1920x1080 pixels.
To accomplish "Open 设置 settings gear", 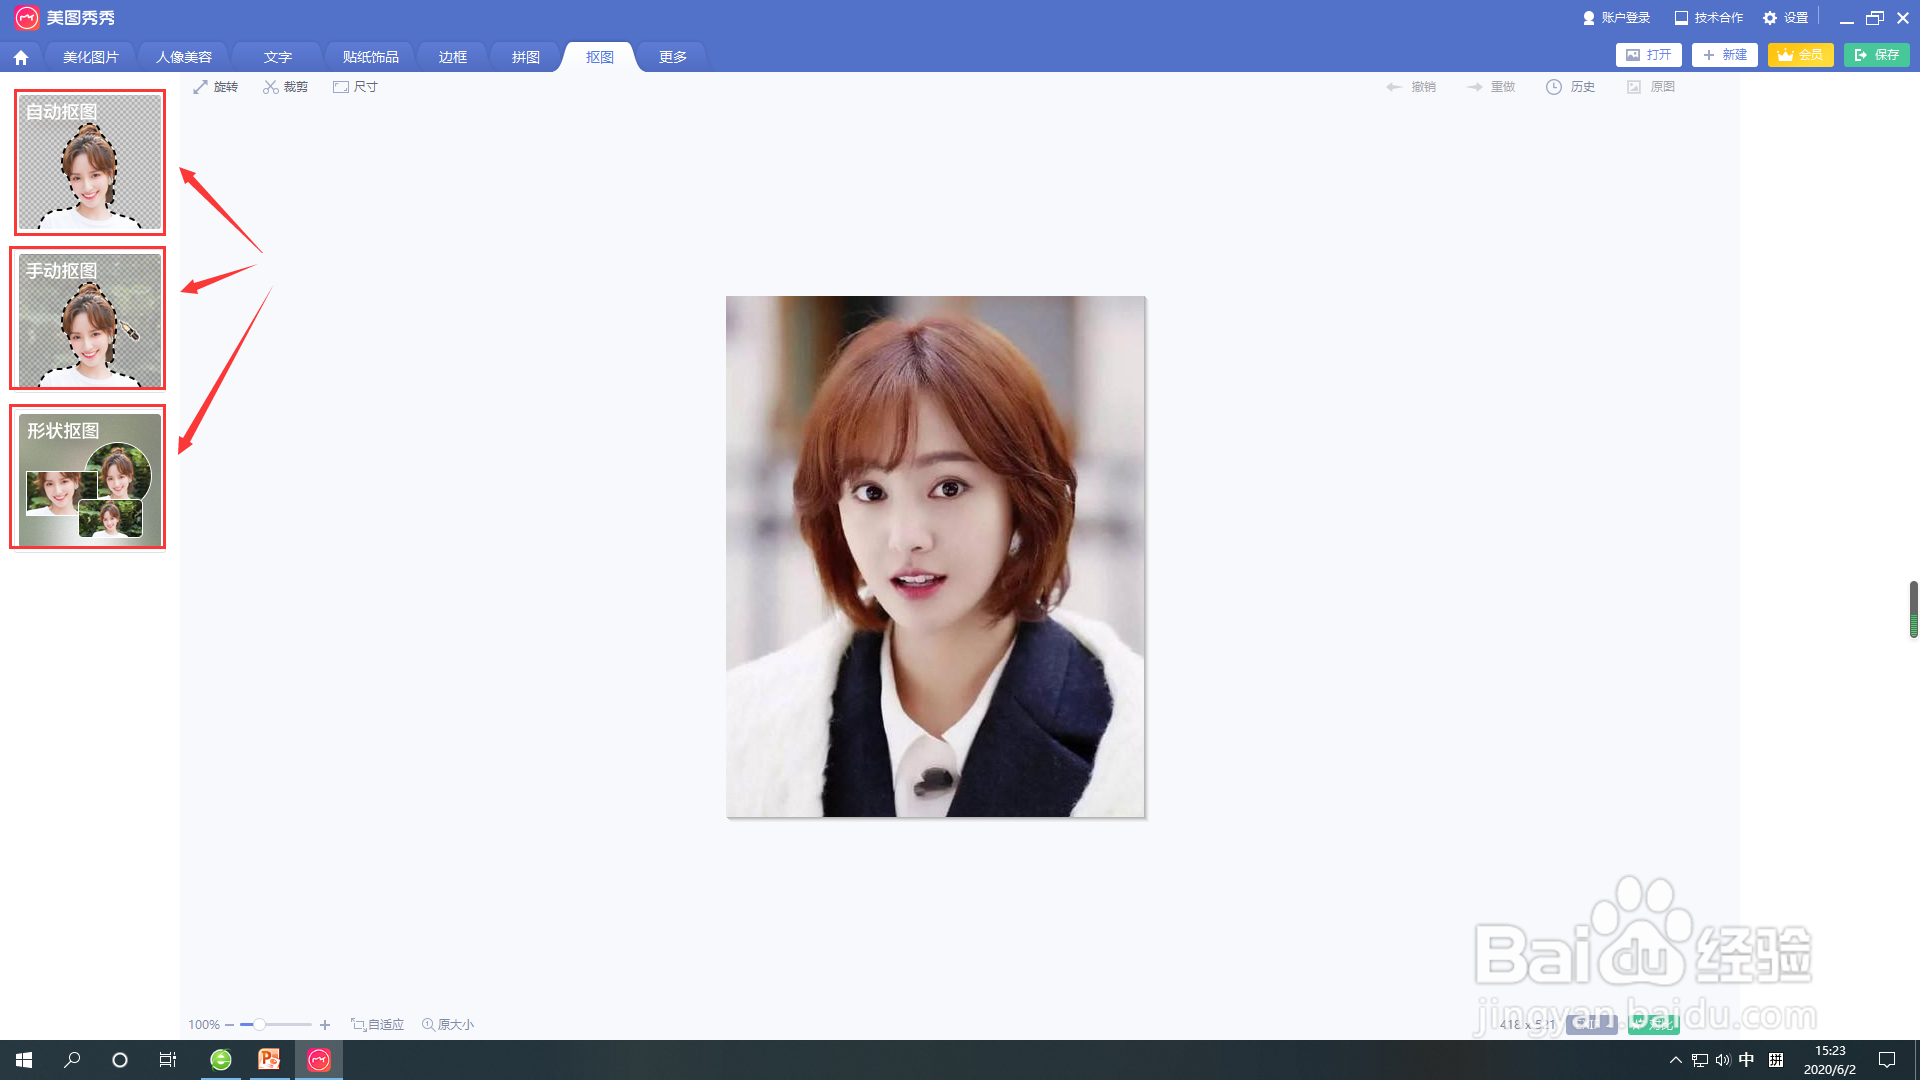I will tap(1771, 18).
